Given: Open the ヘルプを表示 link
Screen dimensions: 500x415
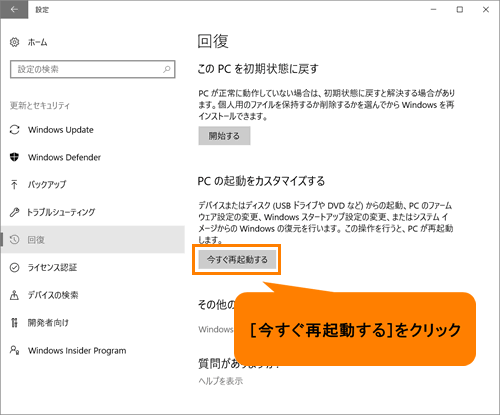Looking at the screenshot, I should tap(220, 381).
